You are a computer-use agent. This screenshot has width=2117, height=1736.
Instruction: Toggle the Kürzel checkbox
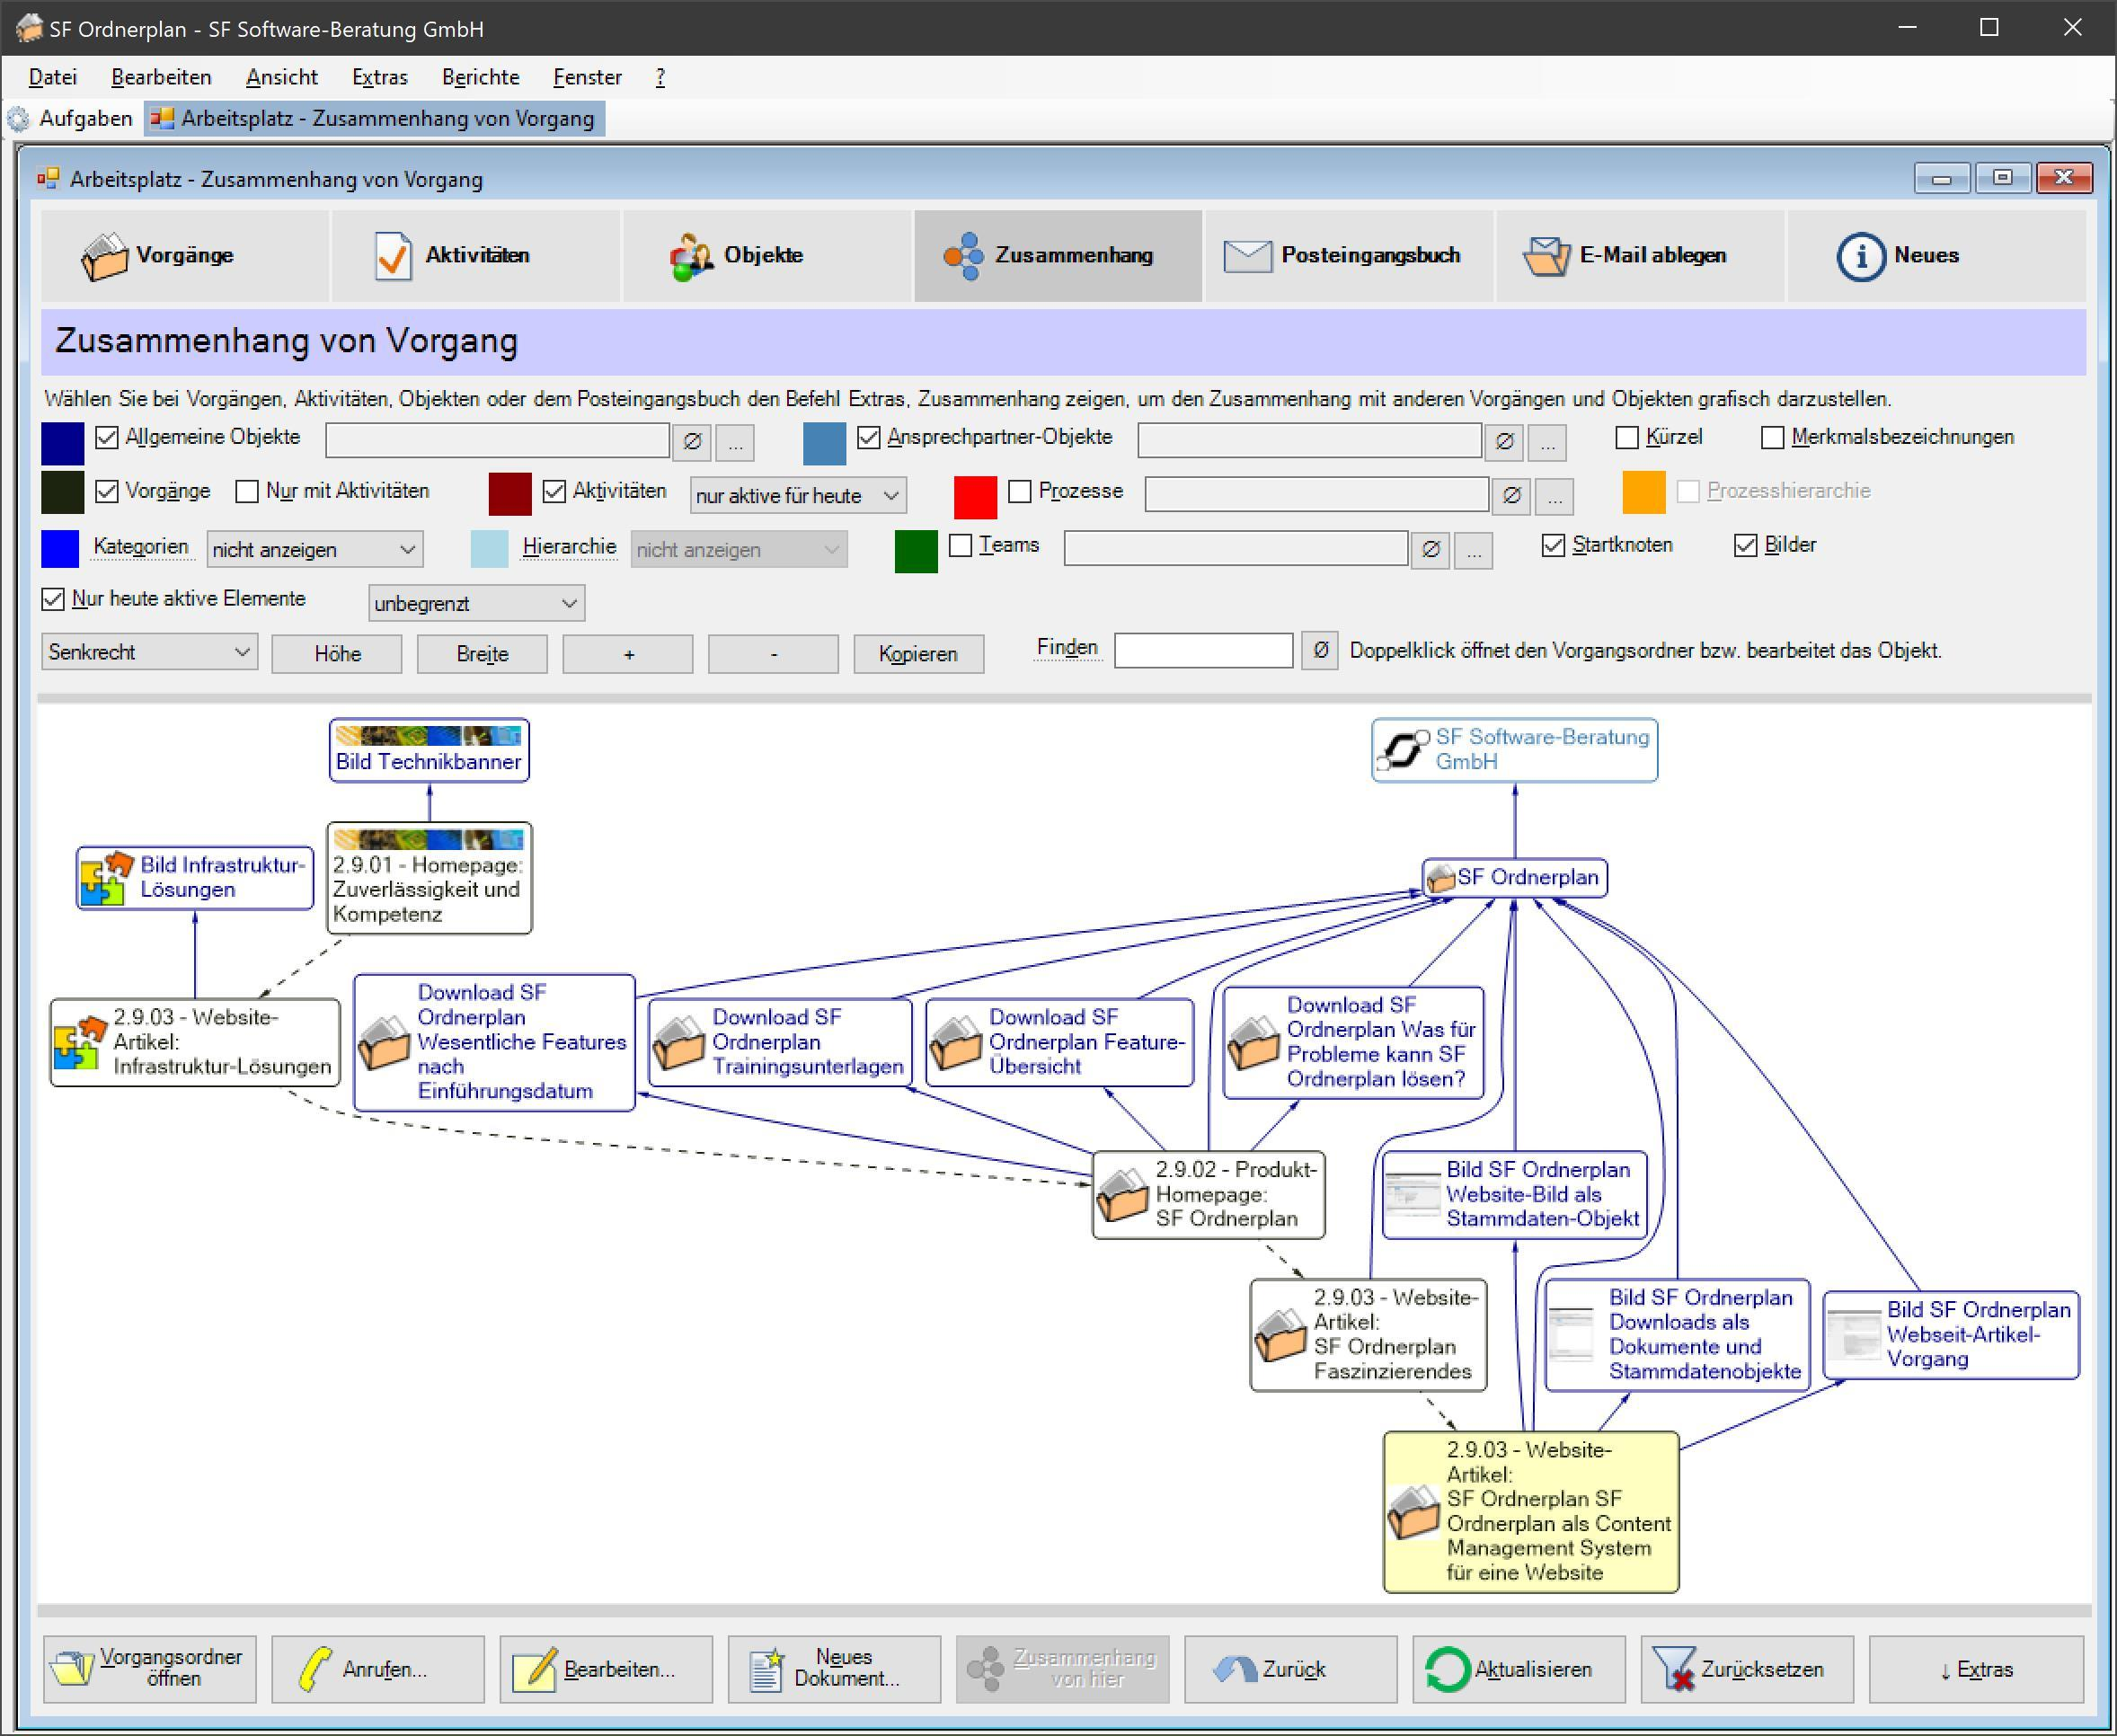coord(1627,438)
